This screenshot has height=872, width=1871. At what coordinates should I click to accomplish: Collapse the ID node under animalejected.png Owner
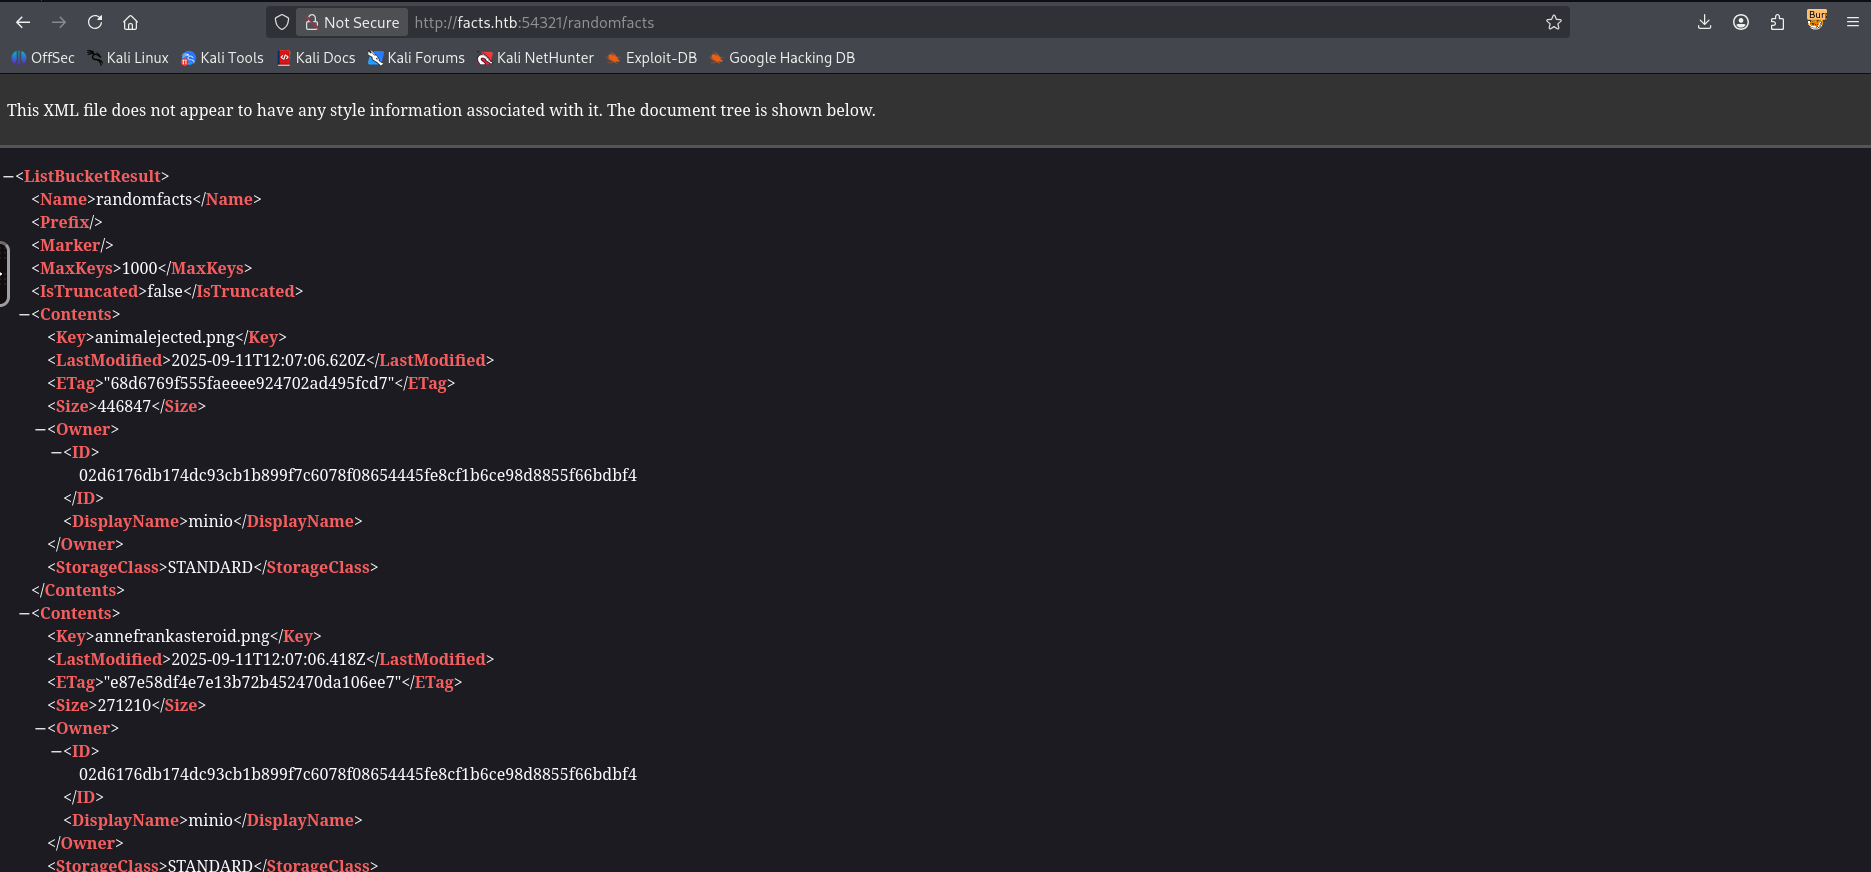tap(56, 452)
